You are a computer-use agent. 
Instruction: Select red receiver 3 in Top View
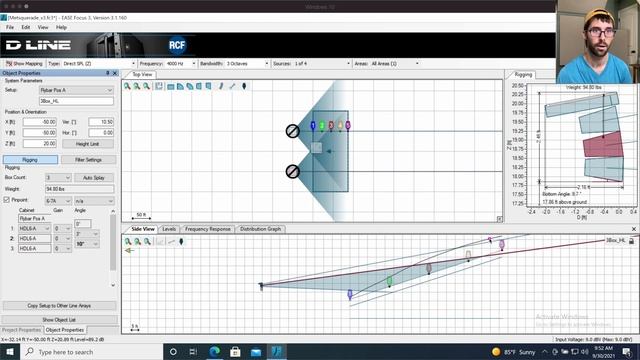(331, 126)
